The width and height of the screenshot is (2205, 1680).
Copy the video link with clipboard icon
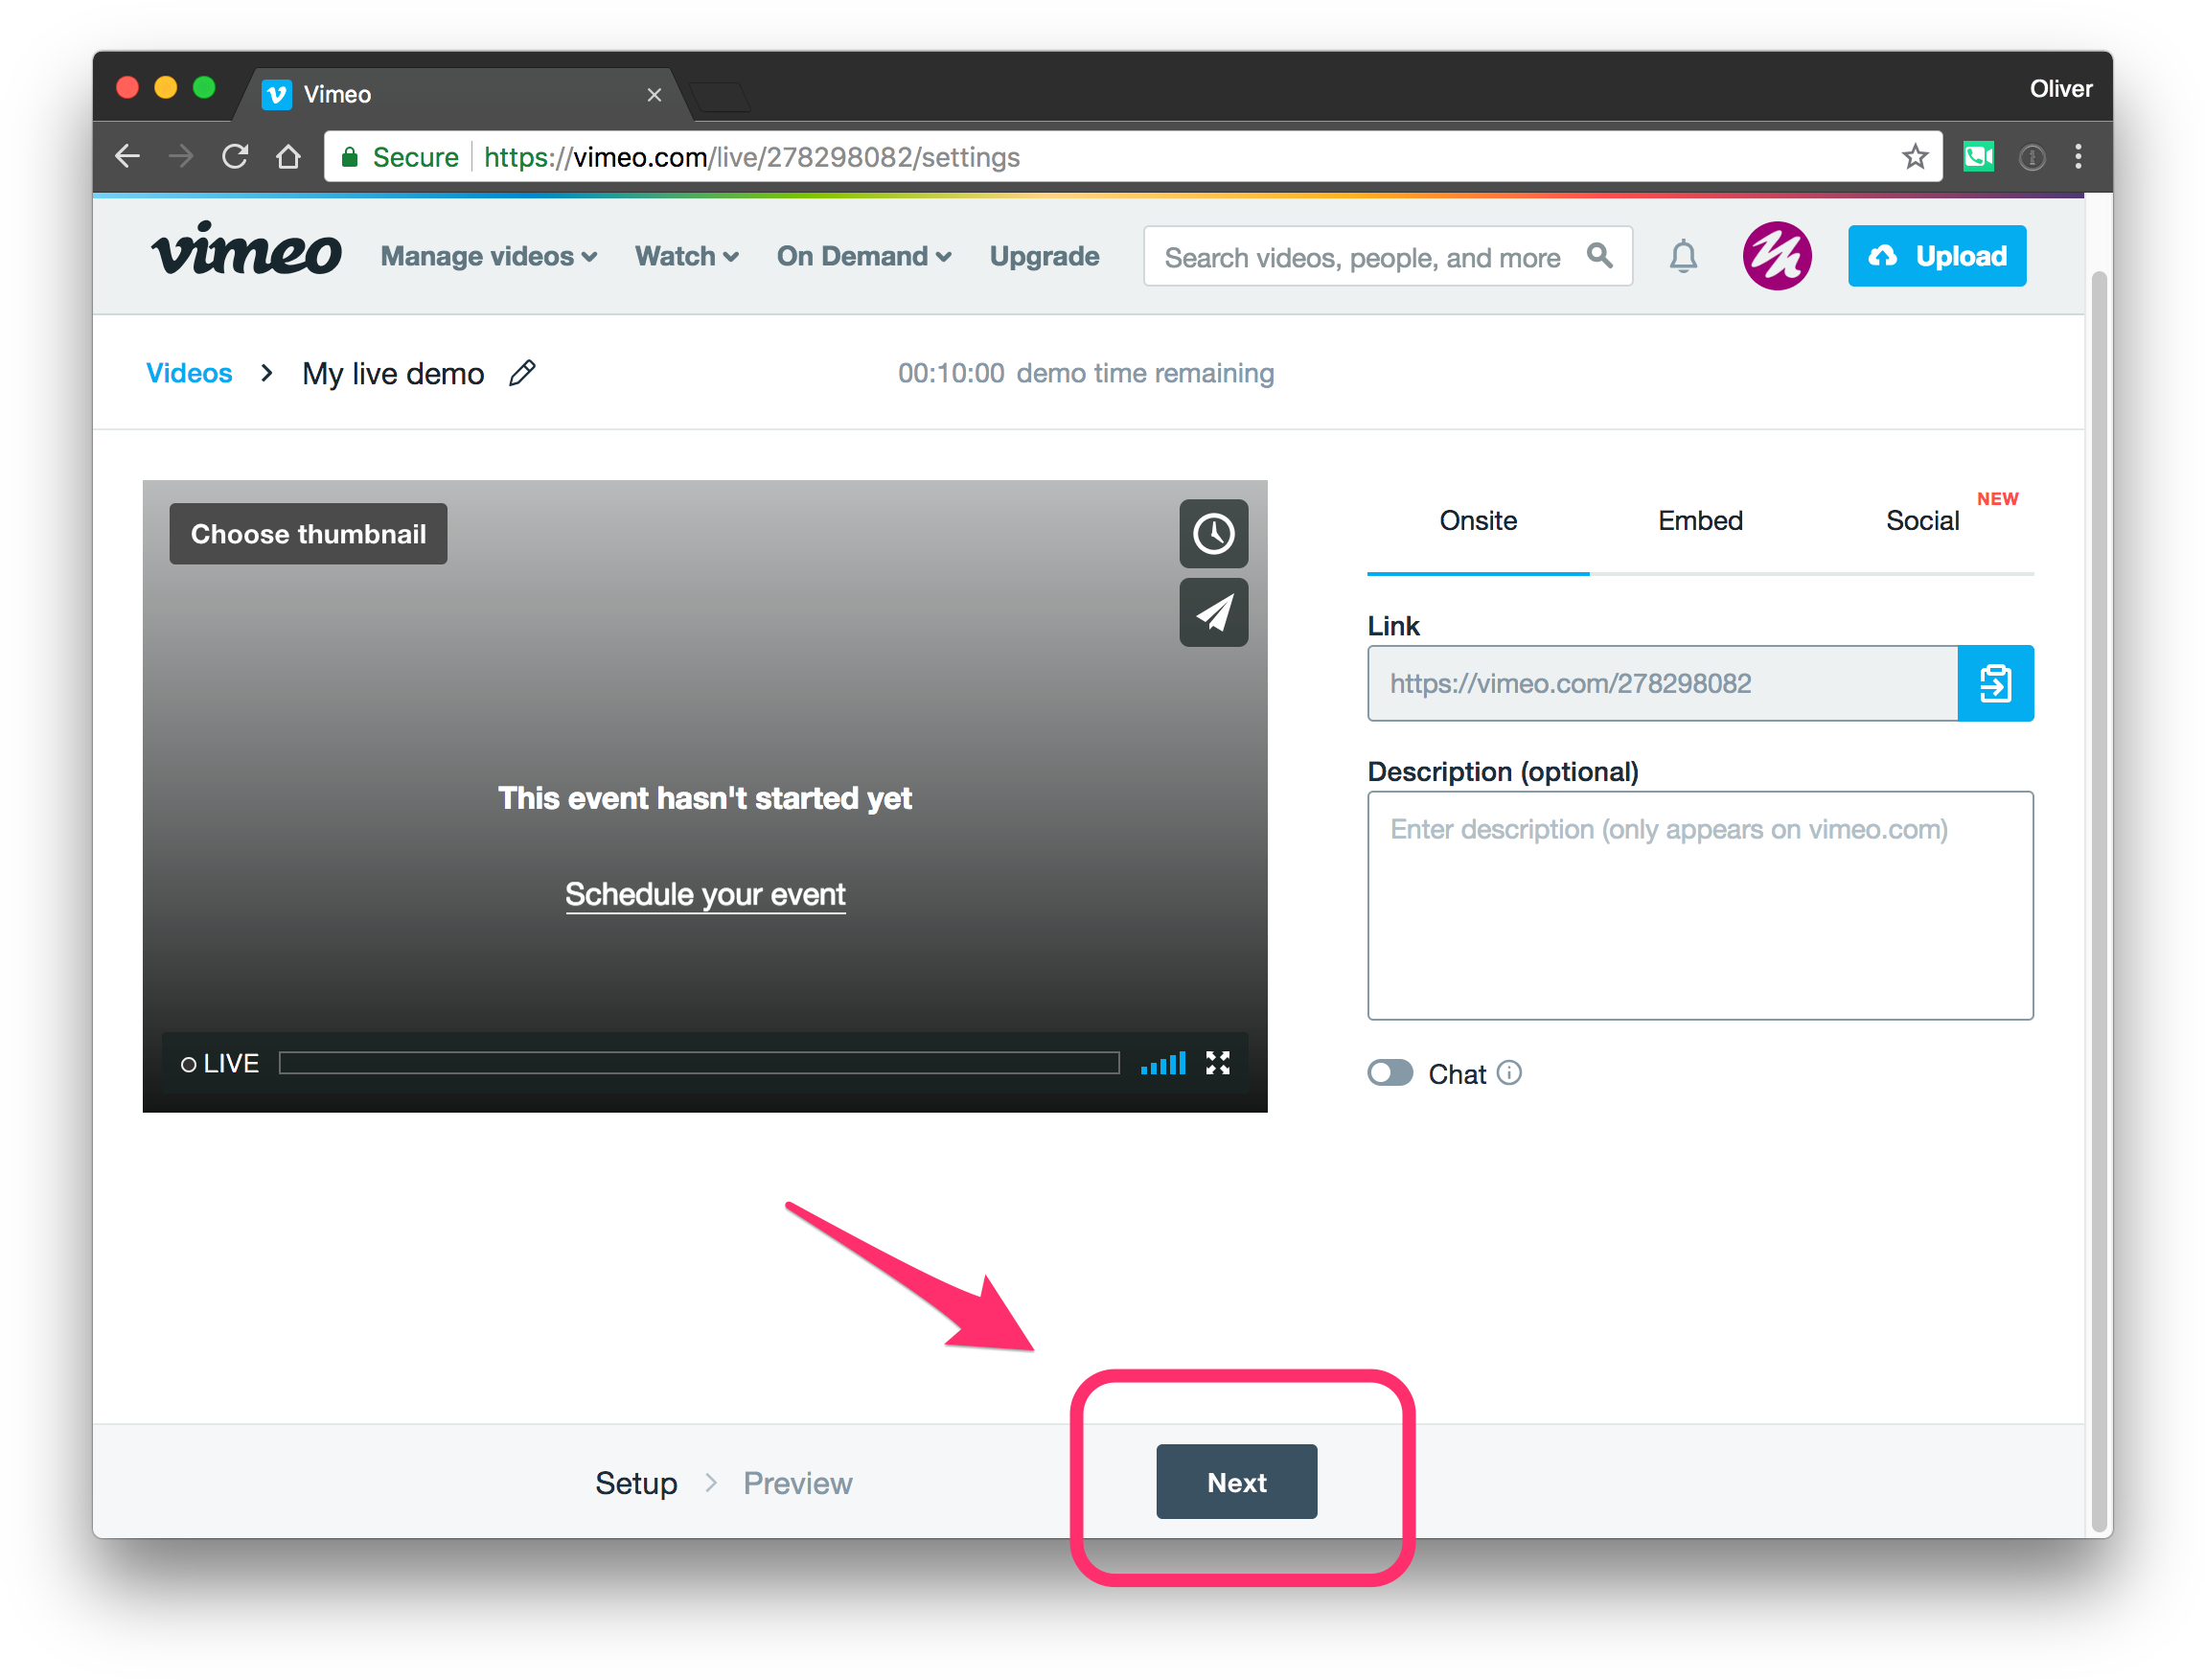pos(1995,683)
